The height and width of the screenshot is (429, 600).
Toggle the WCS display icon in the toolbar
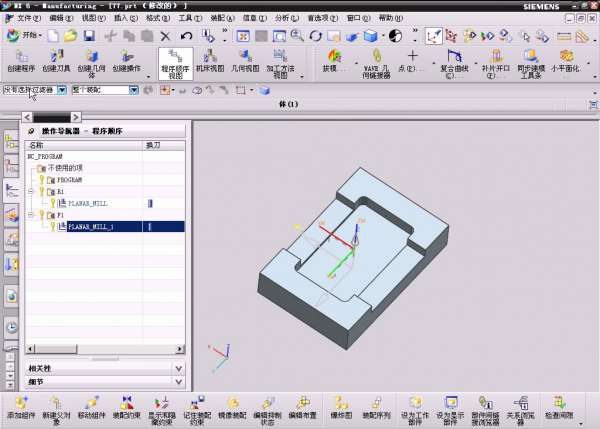coord(434,36)
